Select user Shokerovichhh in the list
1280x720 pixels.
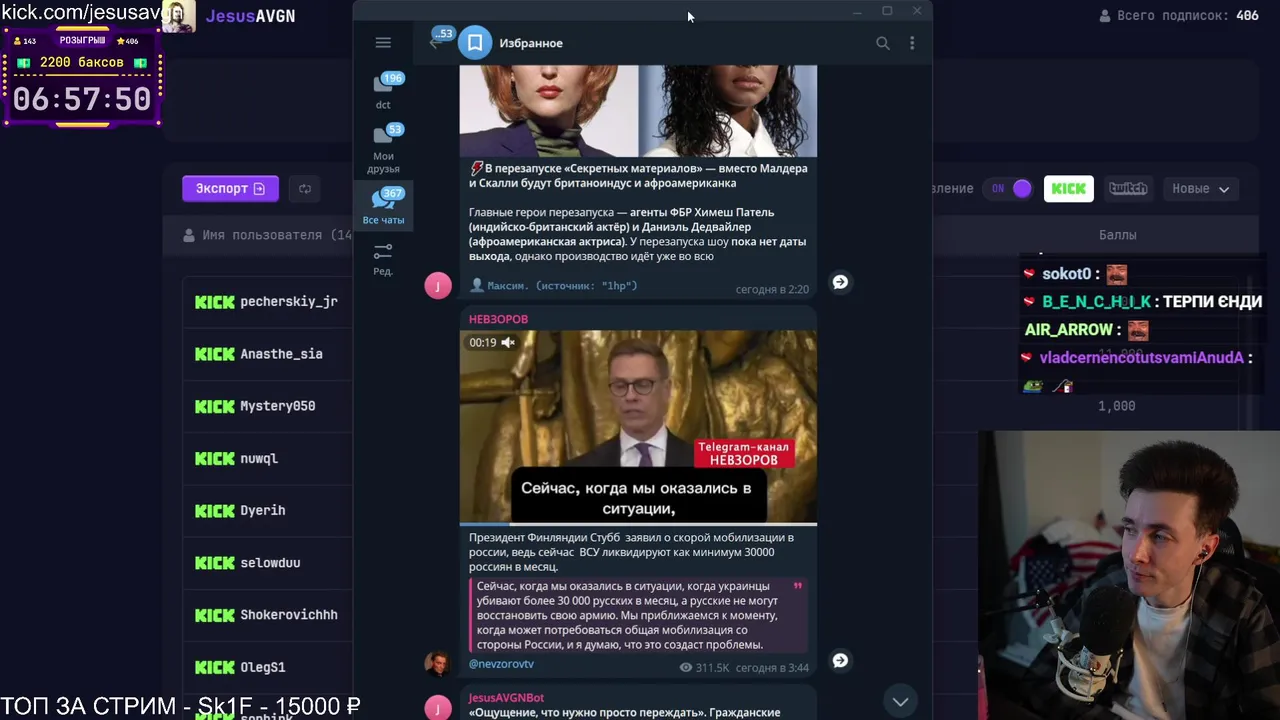coord(289,615)
